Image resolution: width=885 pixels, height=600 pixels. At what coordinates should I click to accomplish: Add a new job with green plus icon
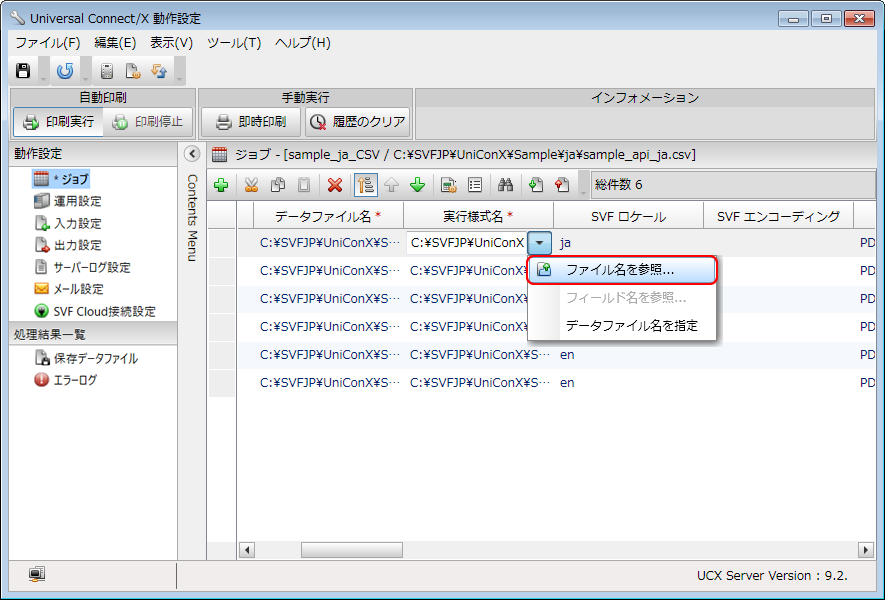(221, 185)
